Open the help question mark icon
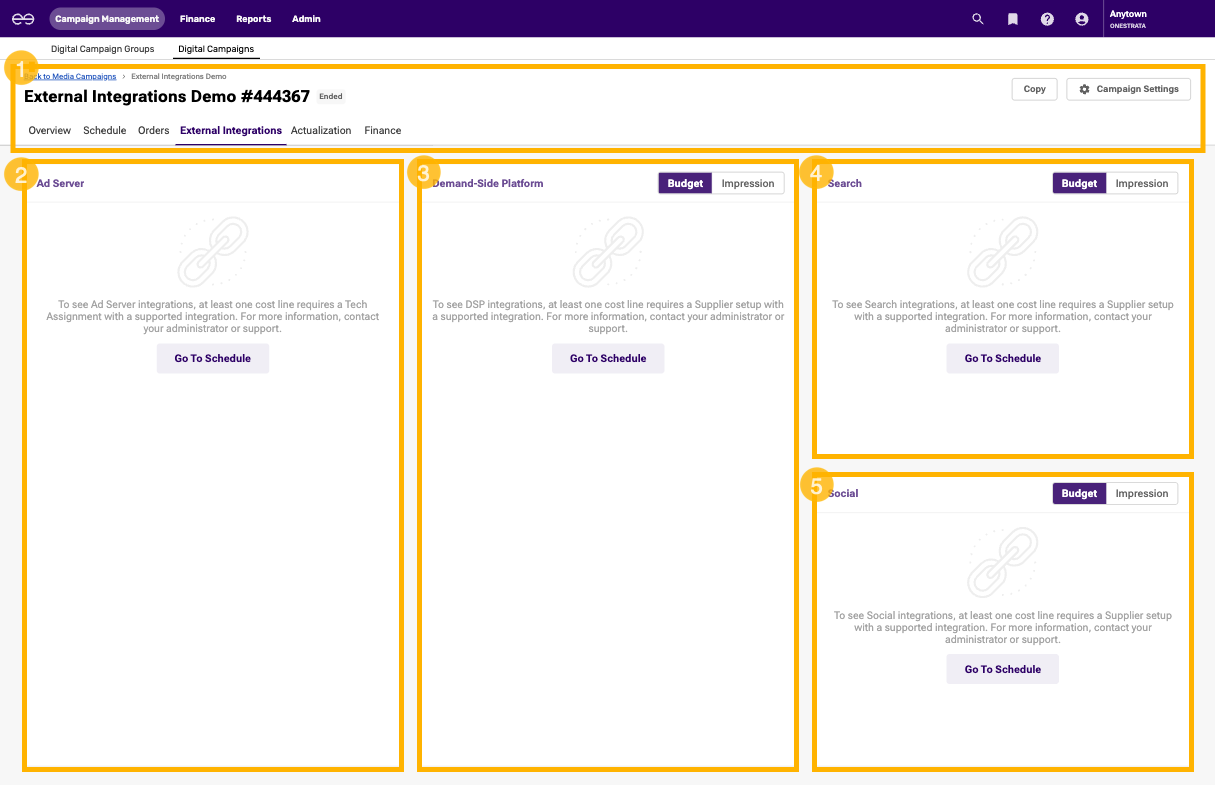 (1047, 19)
